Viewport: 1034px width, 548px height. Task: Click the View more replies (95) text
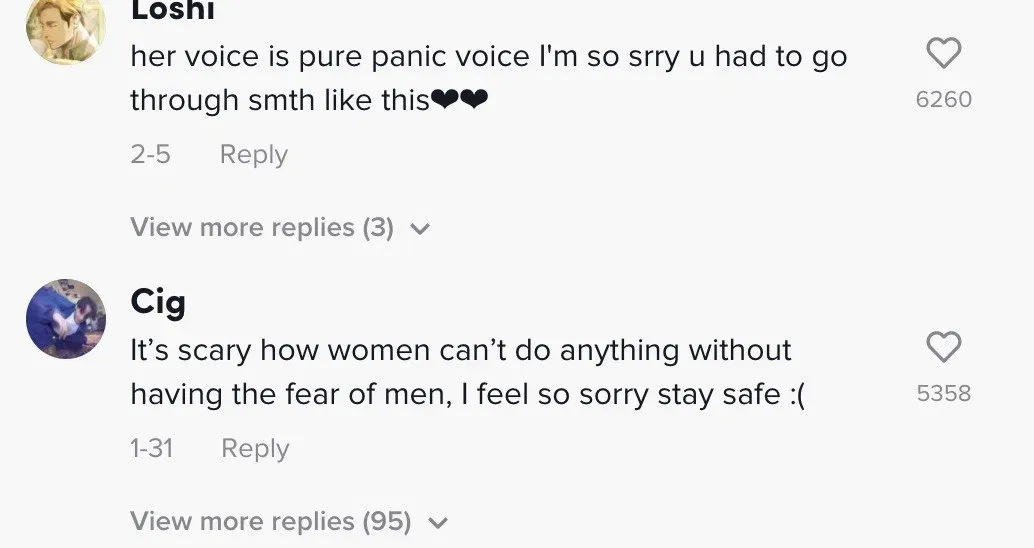tap(270, 521)
